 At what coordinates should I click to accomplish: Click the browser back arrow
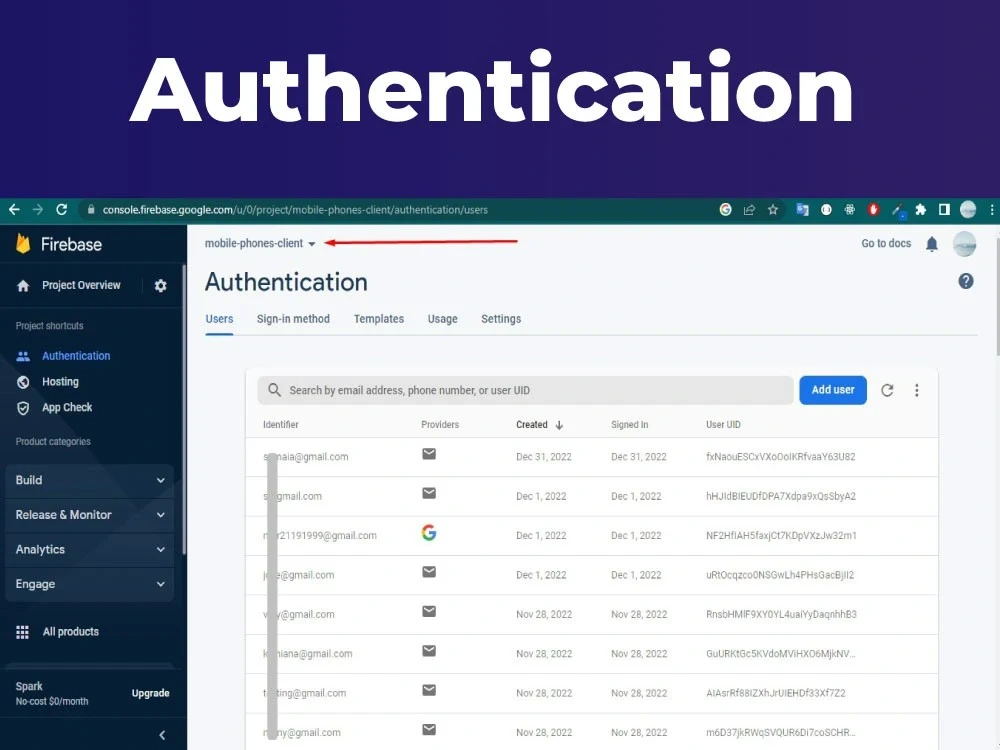pos(14,210)
